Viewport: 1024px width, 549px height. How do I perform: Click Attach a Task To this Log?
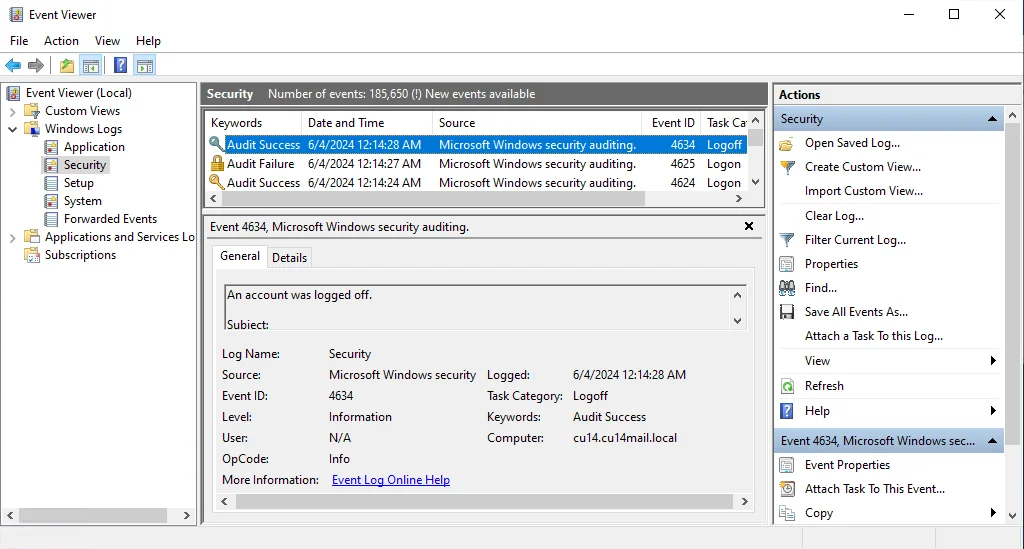coord(874,336)
